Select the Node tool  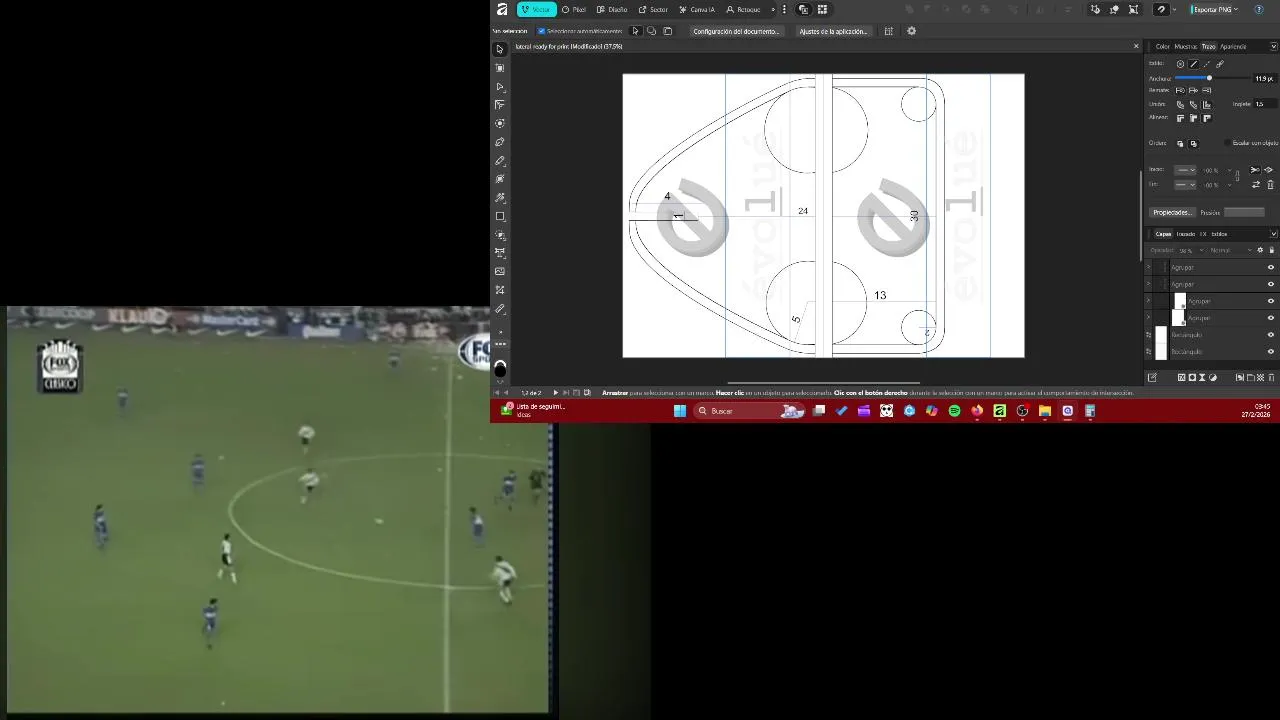(x=500, y=87)
